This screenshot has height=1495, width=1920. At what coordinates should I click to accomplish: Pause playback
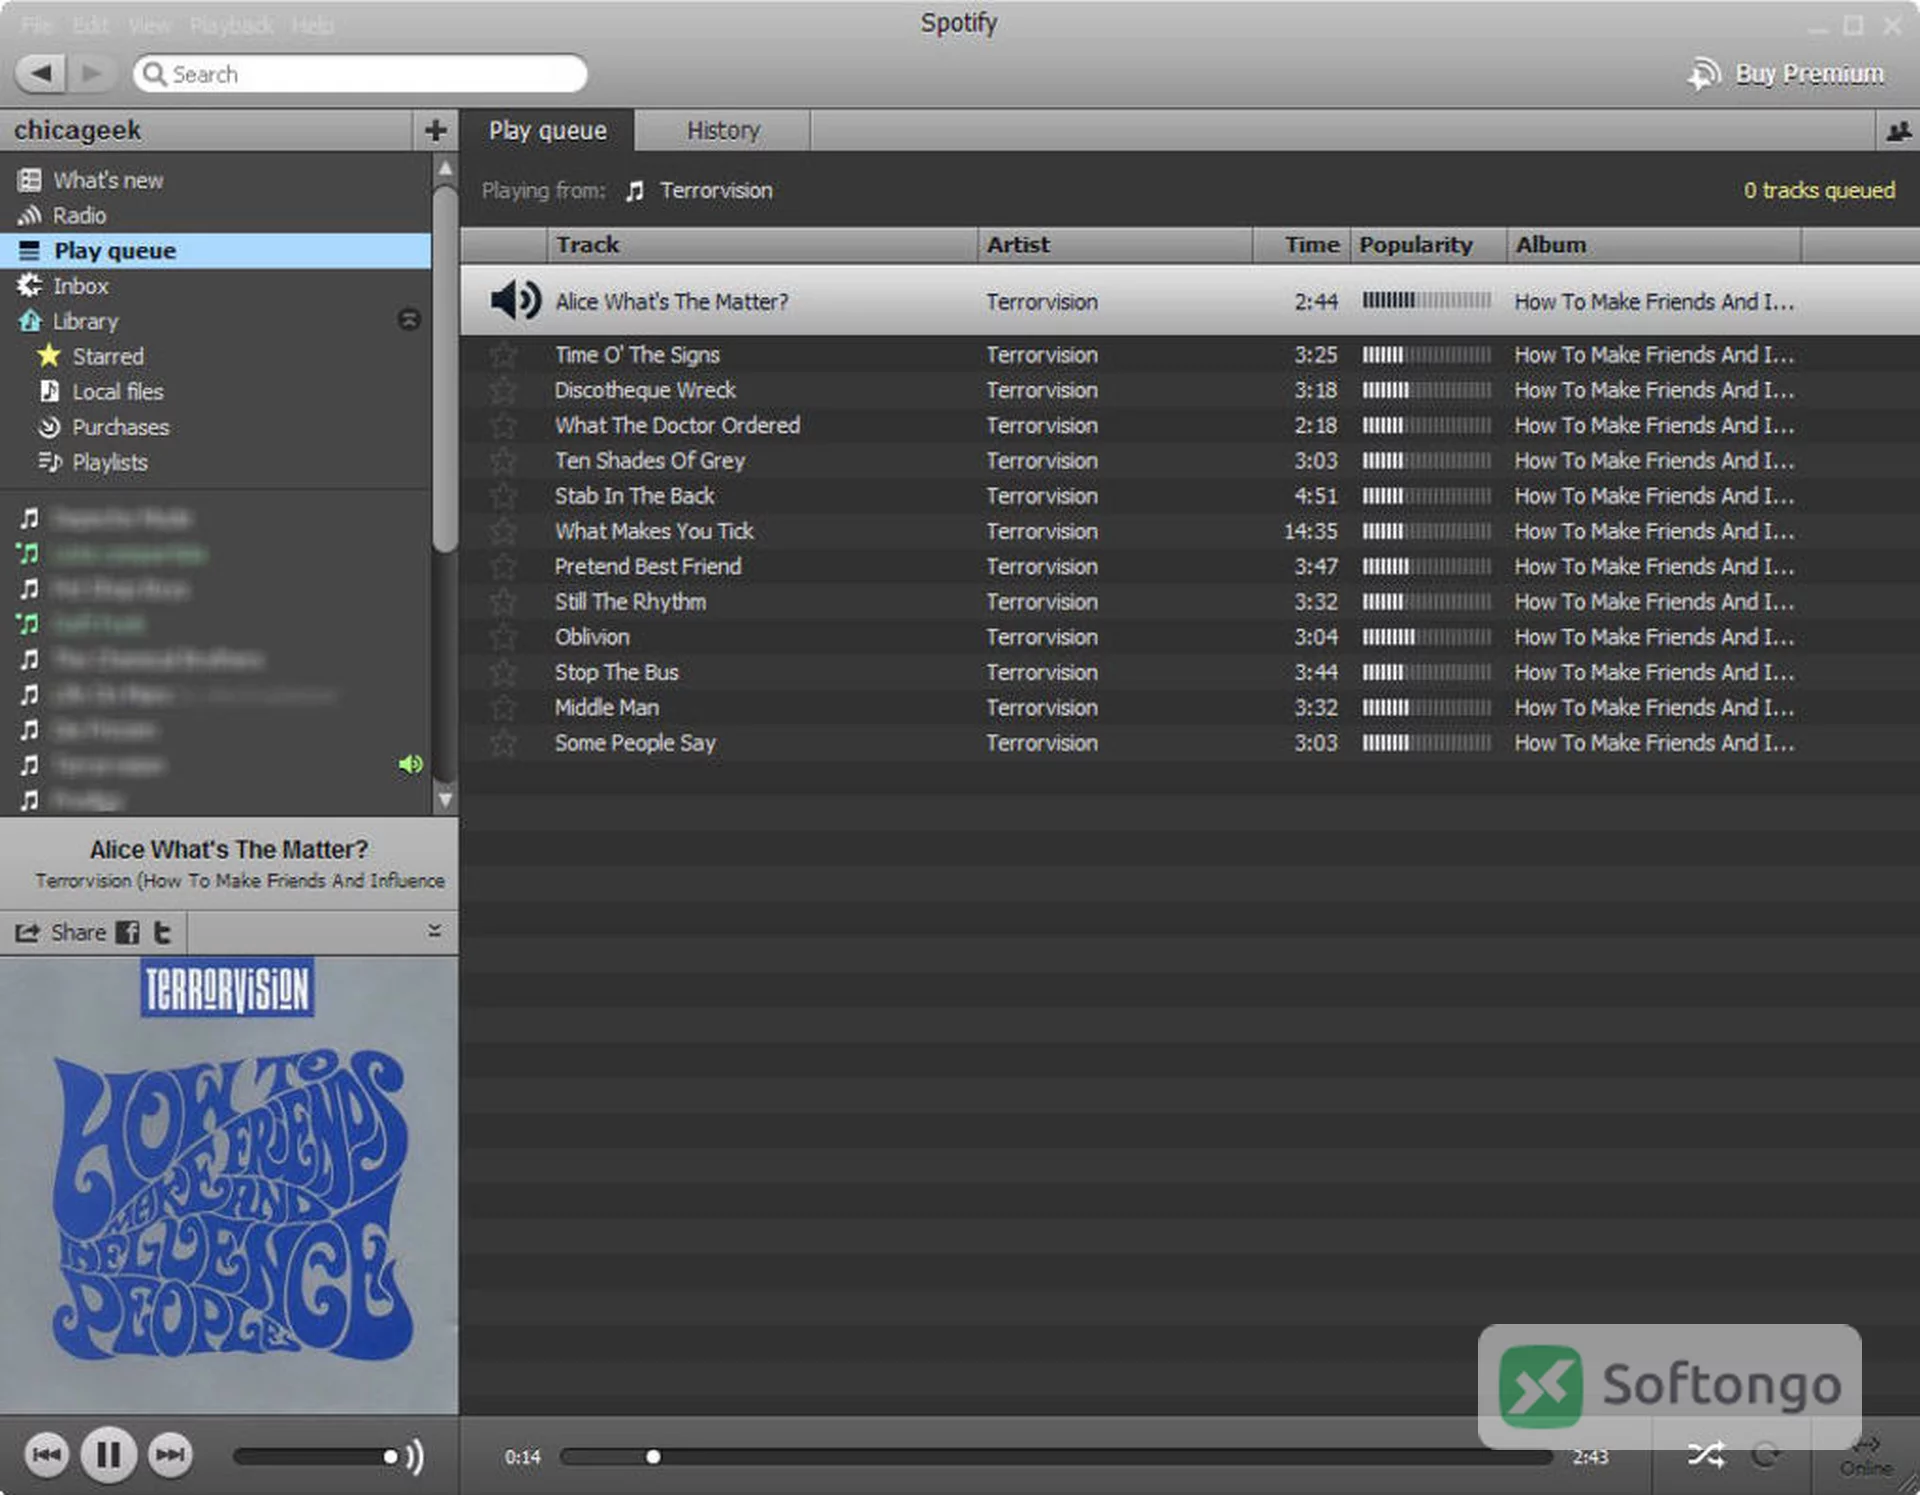108,1454
